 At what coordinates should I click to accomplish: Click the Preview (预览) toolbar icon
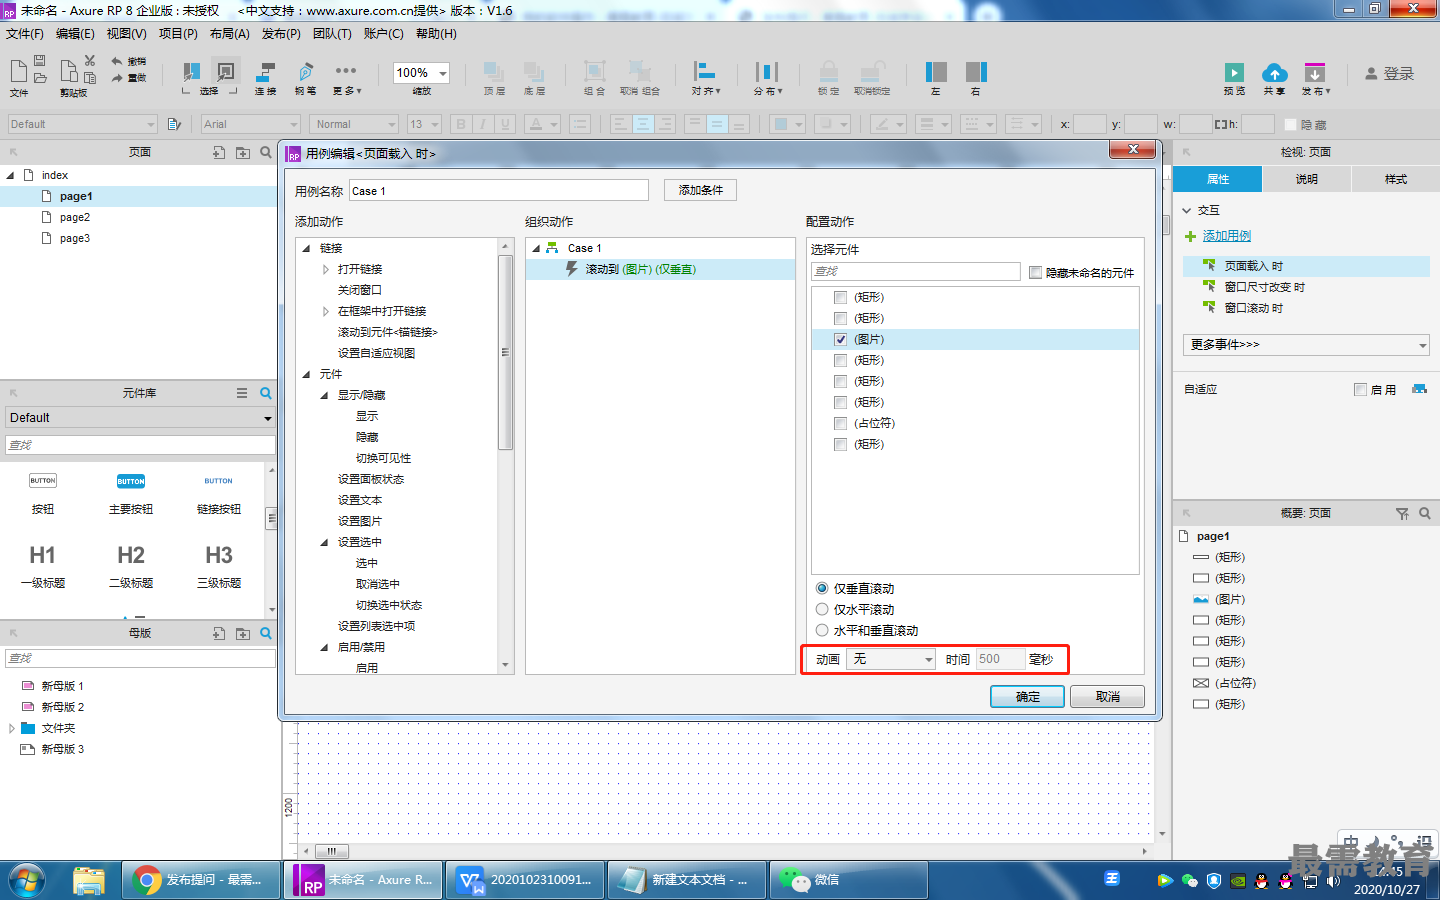pos(1234,73)
